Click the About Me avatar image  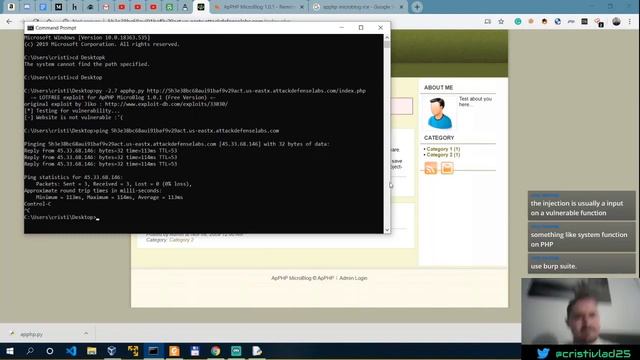click(x=440, y=113)
